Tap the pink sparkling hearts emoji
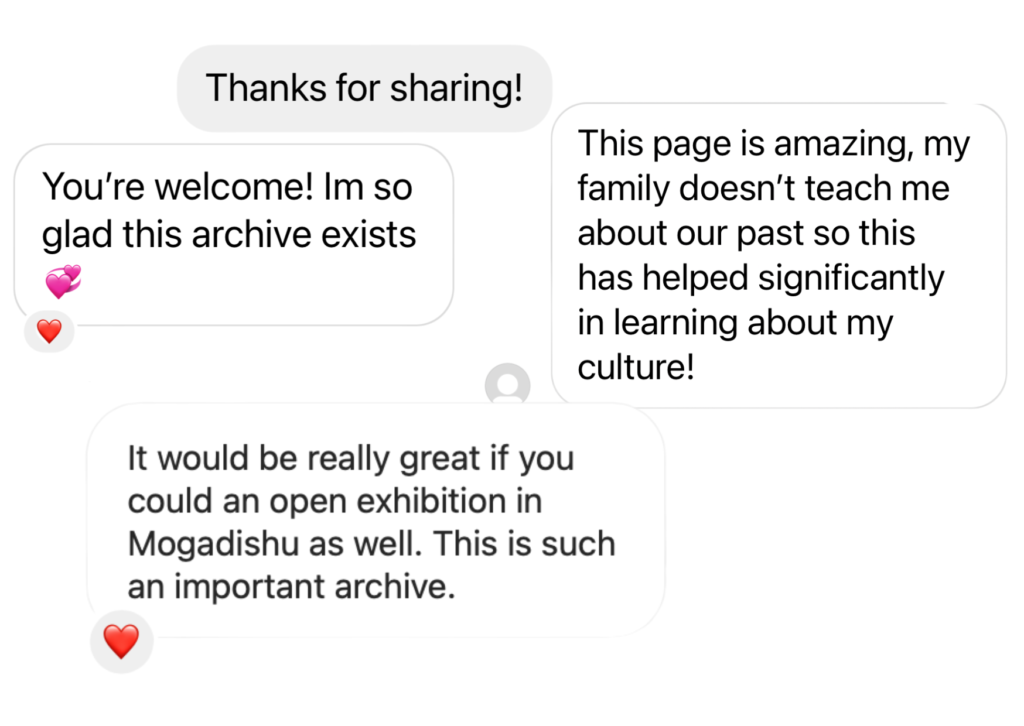The image size is (1024, 726). (x=63, y=282)
